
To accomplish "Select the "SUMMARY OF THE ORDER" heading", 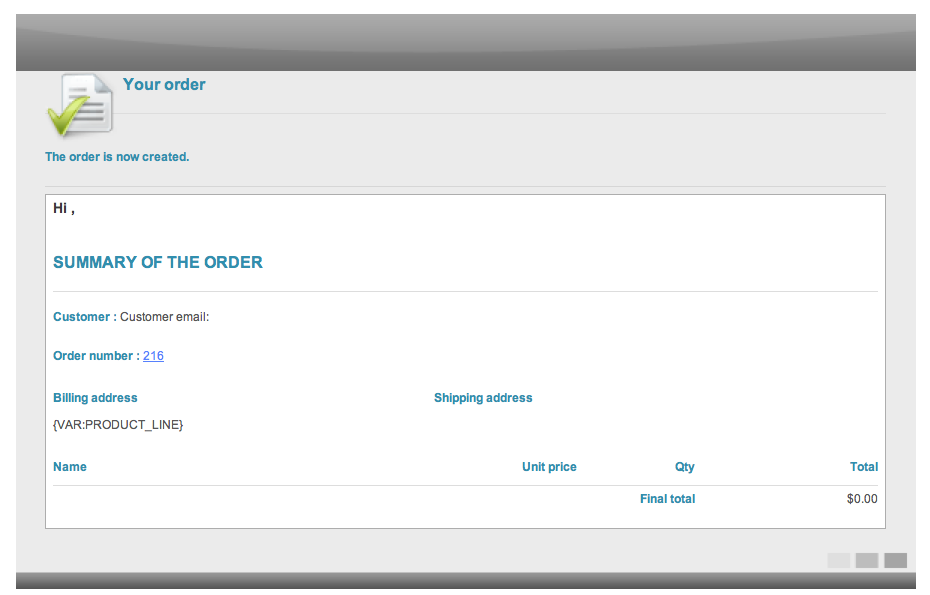I will pyautogui.click(x=158, y=262).
